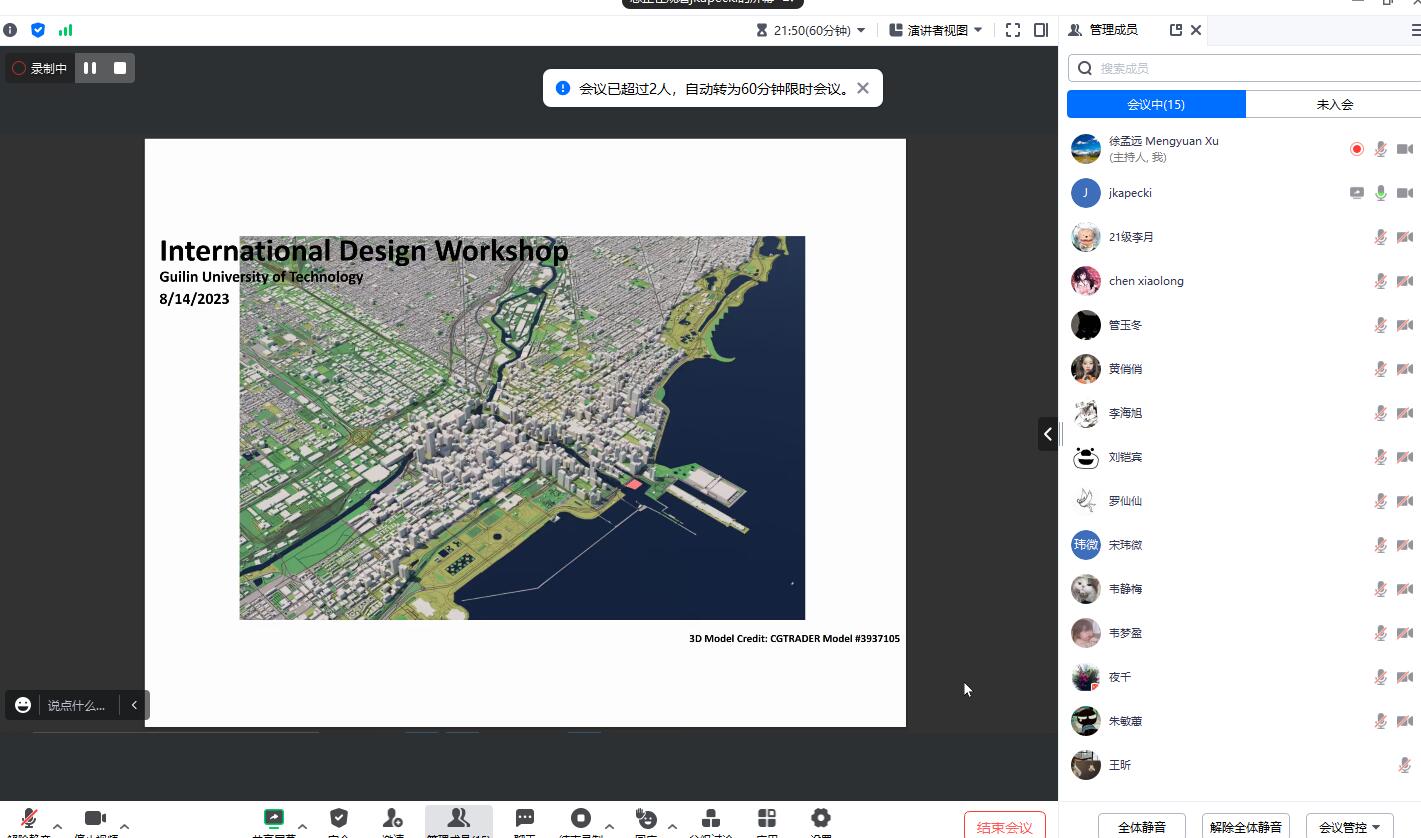Open breakout rooms (分组讨论) icon
Image resolution: width=1421 pixels, height=838 pixels.
tap(711, 819)
